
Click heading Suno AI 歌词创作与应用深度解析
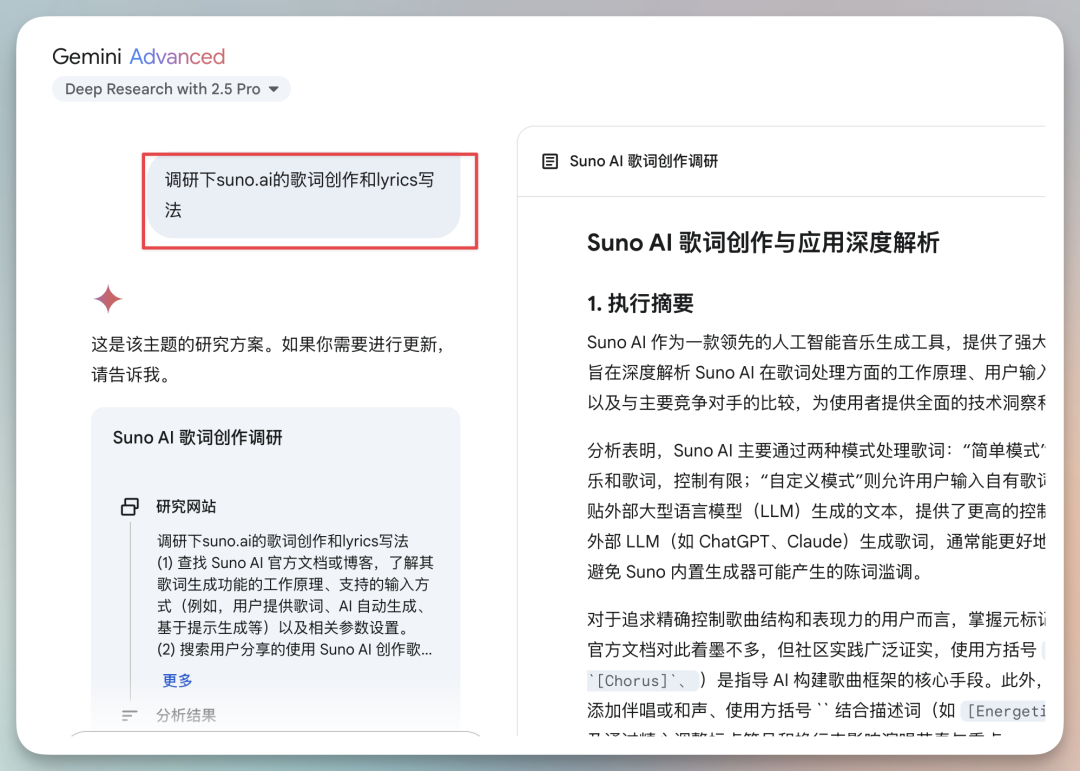(x=763, y=243)
